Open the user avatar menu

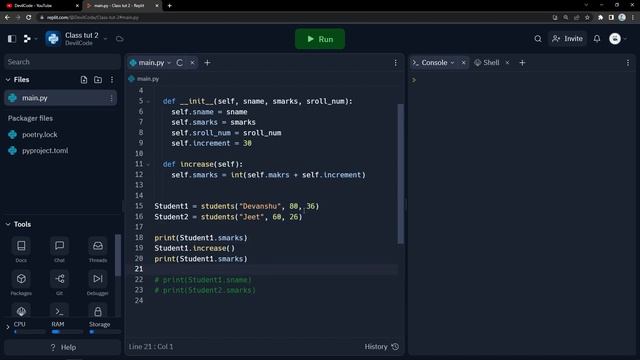(x=615, y=39)
